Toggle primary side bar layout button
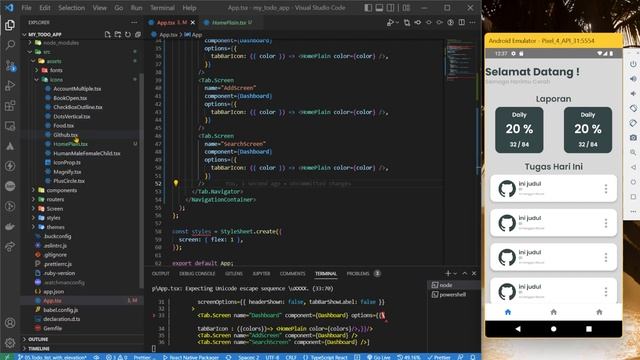 coord(368,8)
